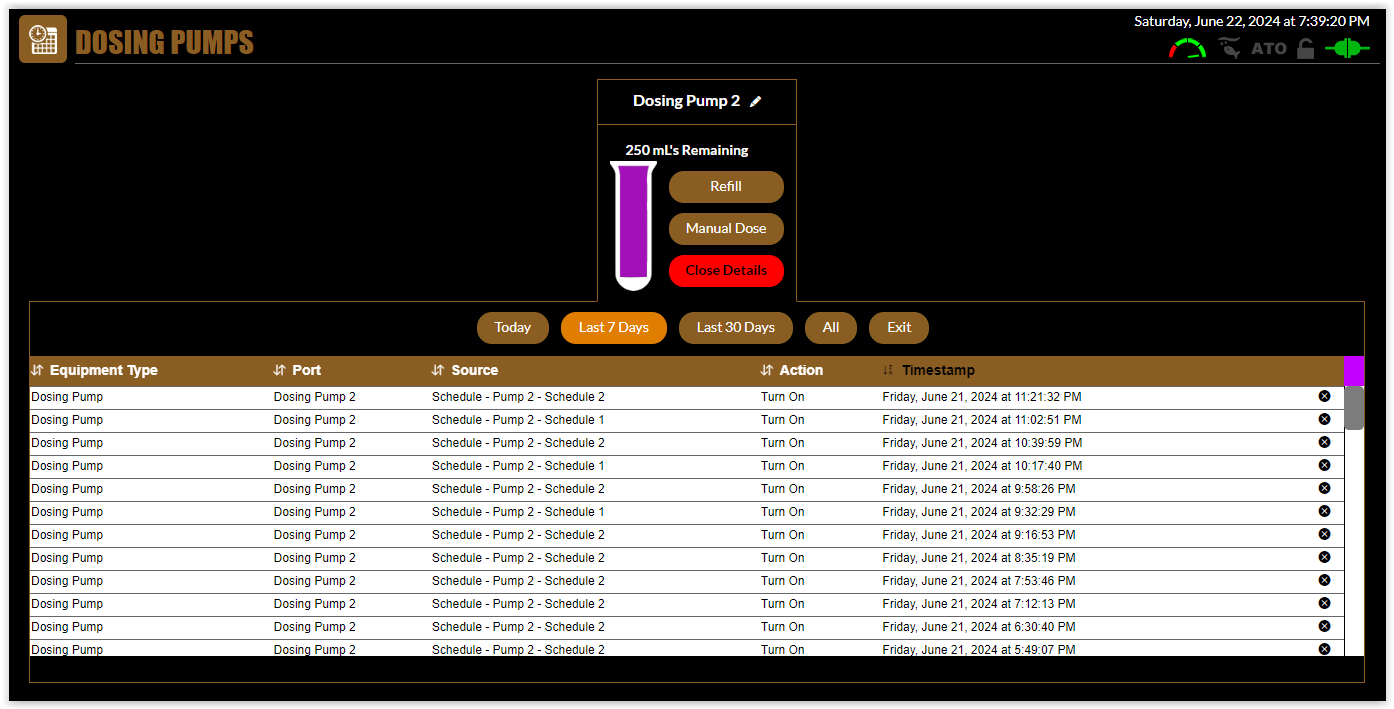This screenshot has width=1394, height=709.
Task: Click the unlocked padlock icon
Action: [x=1305, y=48]
